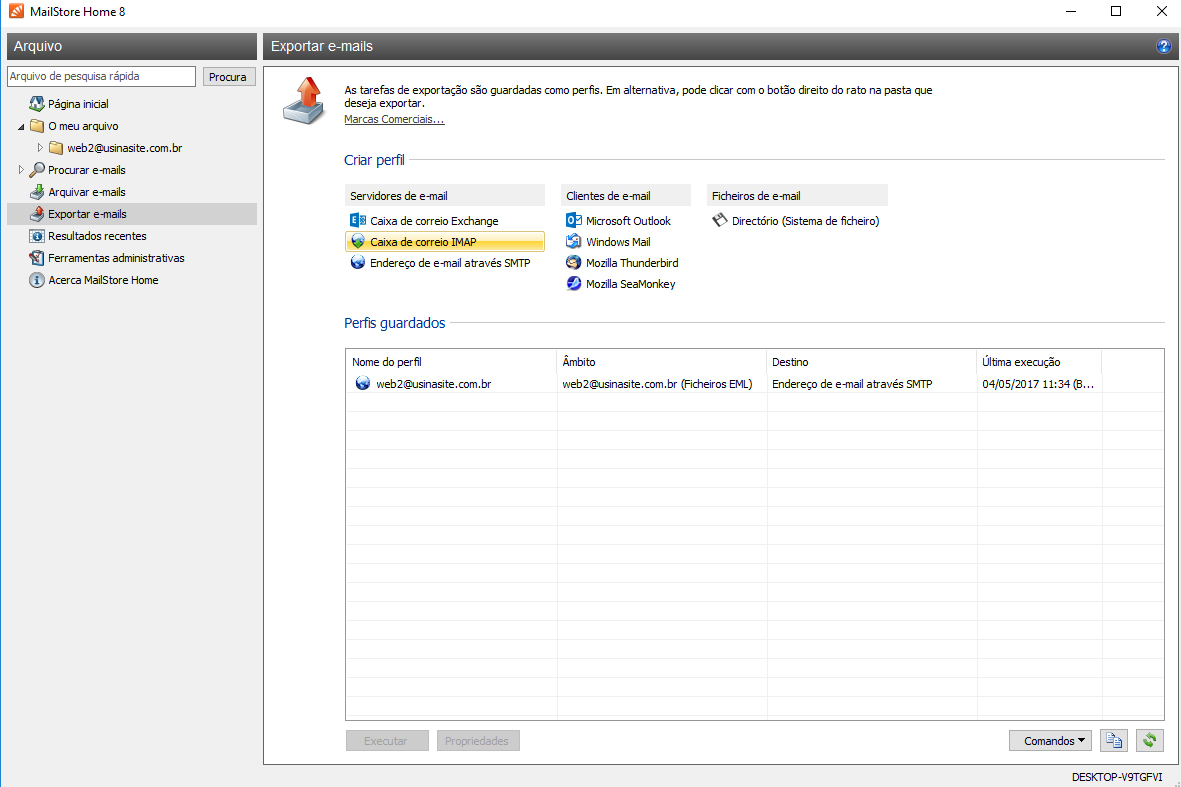Expand the Procurar e-mails tree node
Screen dimensions: 1181x787
[22, 170]
